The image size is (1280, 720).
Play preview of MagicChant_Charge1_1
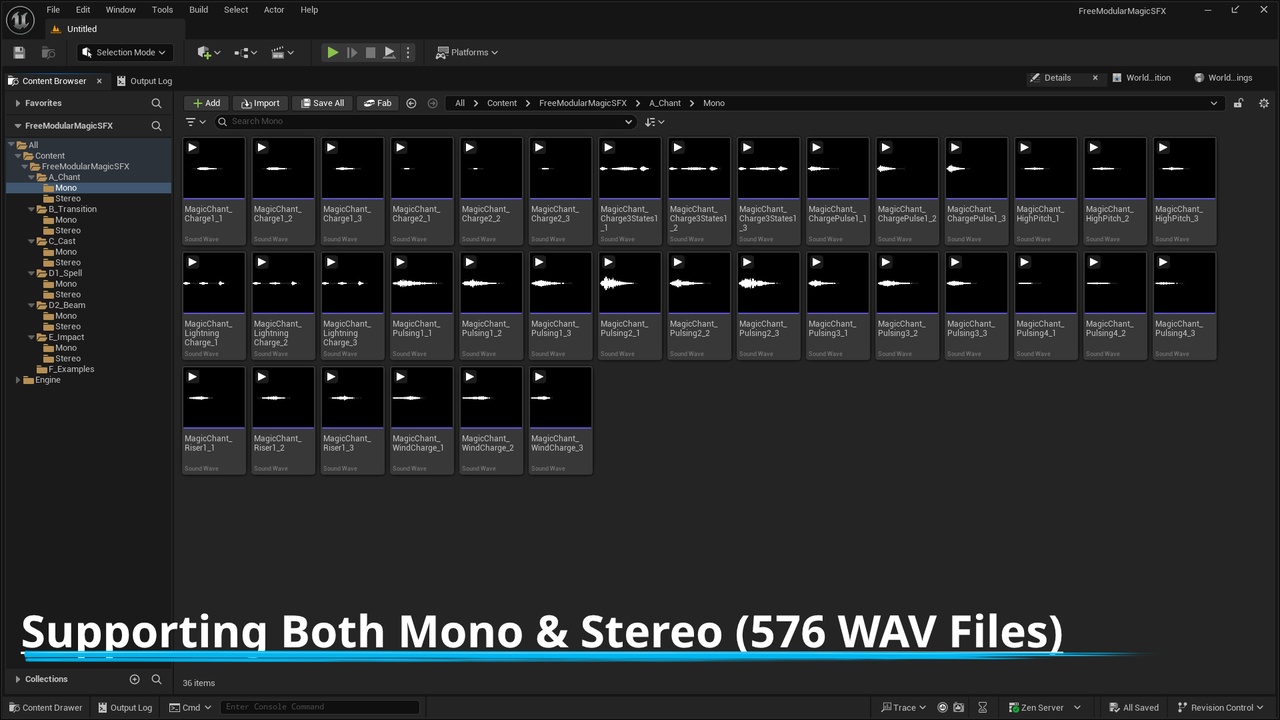192,147
